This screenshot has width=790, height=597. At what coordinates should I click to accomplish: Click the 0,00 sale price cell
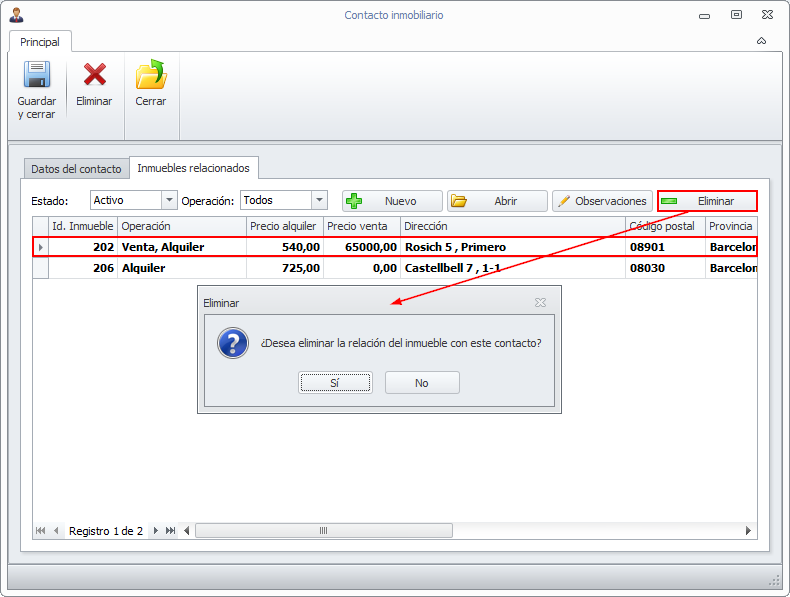[x=362, y=268]
